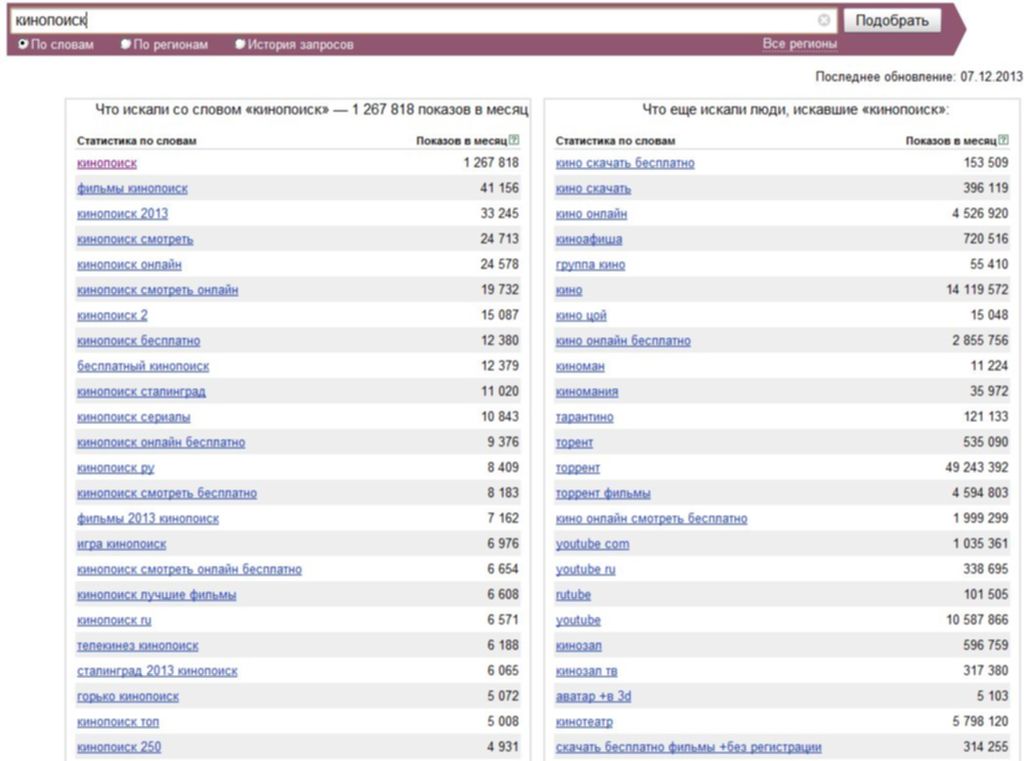This screenshot has width=1024, height=761.
Task: Open the 'кинопоиск онлайн' link
Action: 129,265
